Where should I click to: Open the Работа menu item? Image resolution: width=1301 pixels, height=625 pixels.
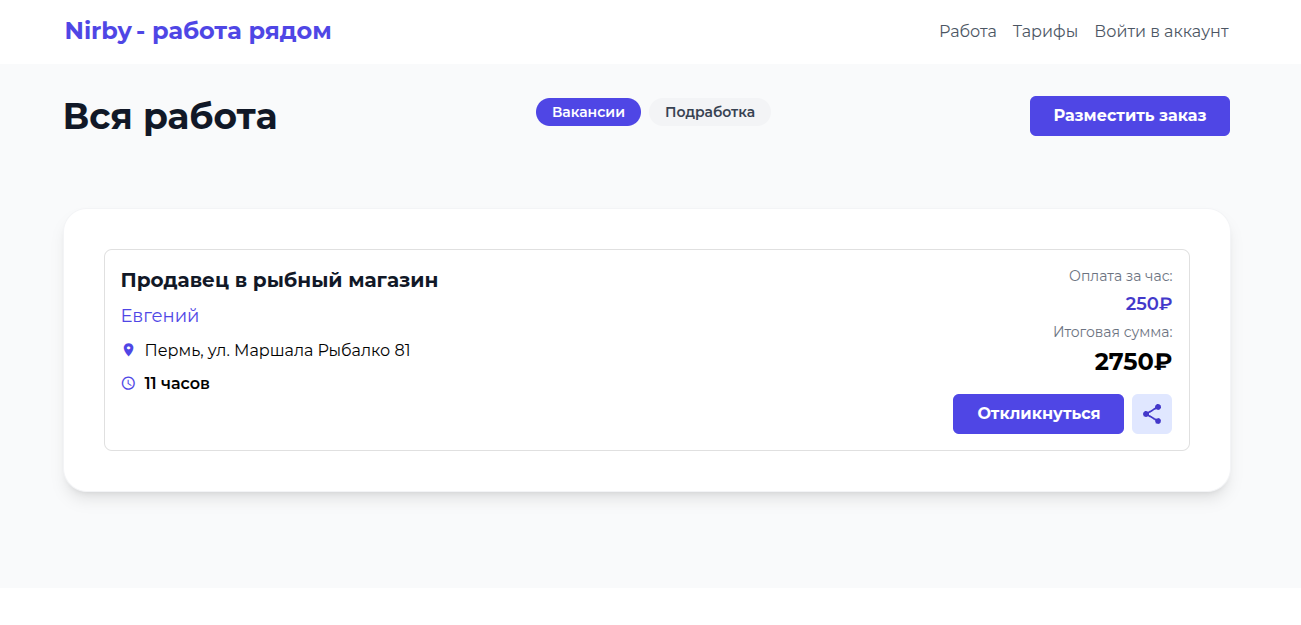coord(967,31)
